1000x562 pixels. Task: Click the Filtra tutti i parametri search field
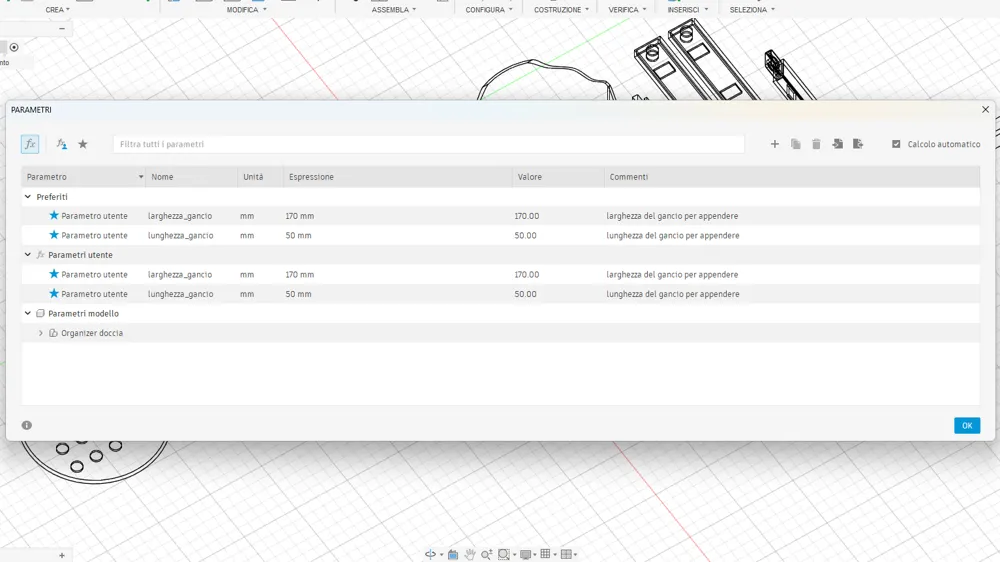429,144
